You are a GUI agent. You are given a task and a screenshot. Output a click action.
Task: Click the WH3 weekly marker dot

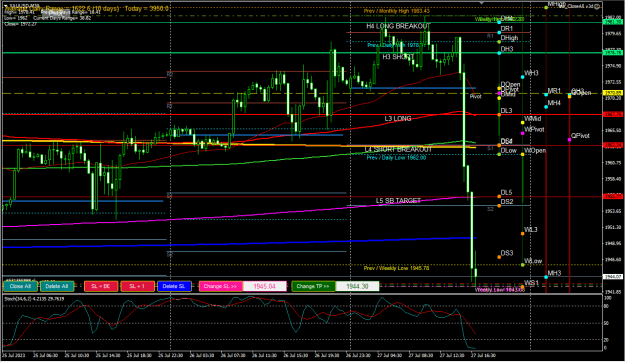tap(523, 77)
